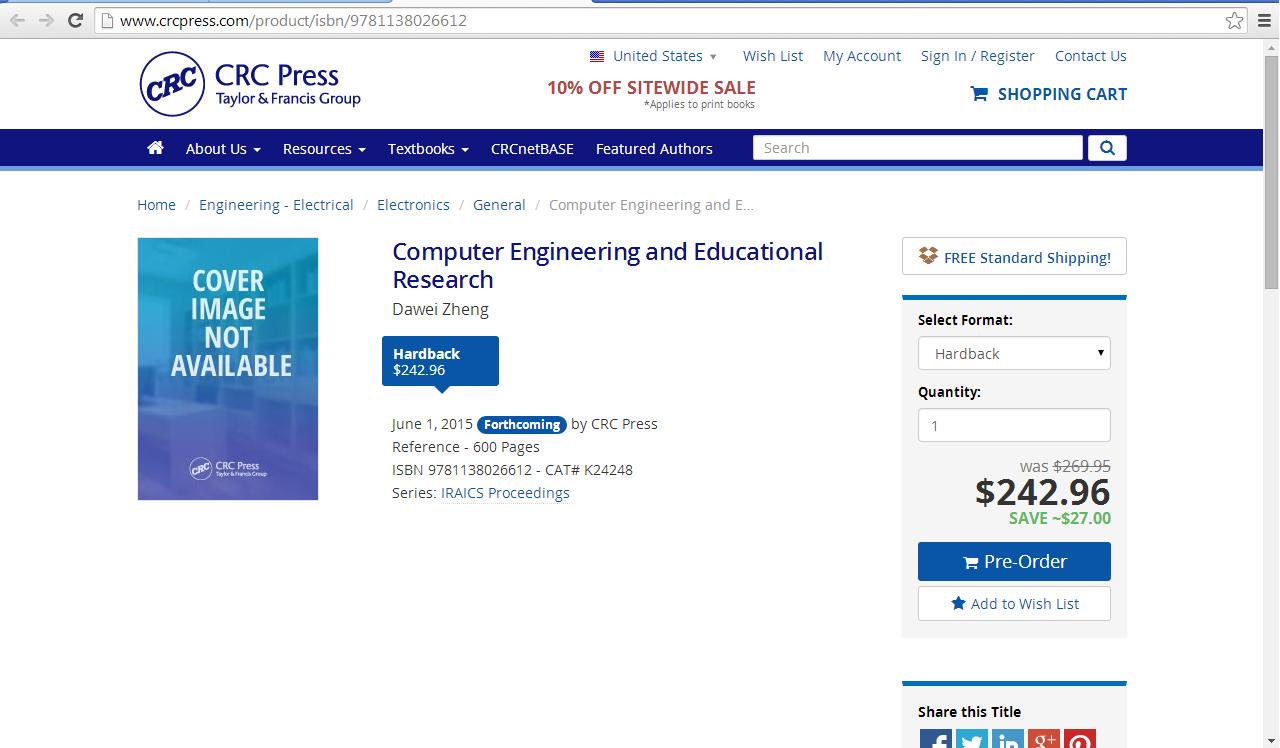The image size is (1280, 748).
Task: Share this title on Twitter
Action: point(972,740)
